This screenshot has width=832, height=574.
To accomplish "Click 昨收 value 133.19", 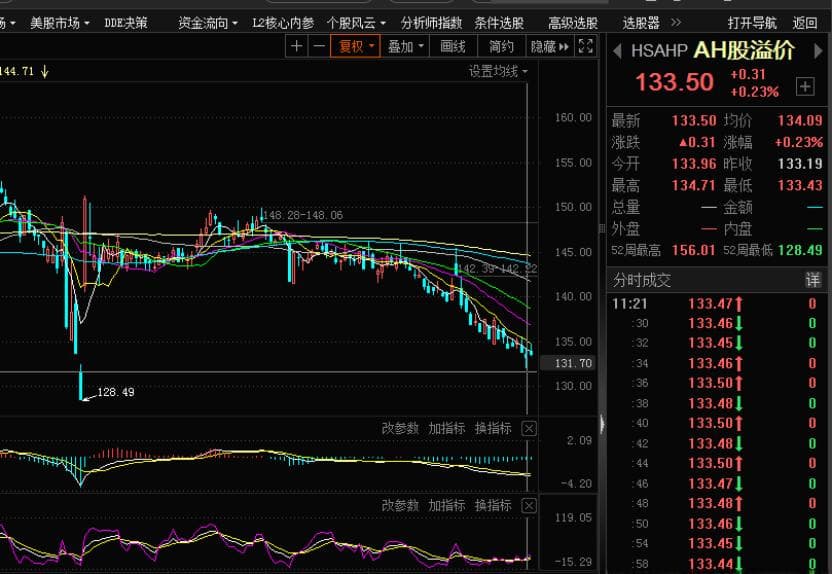I will (x=800, y=163).
